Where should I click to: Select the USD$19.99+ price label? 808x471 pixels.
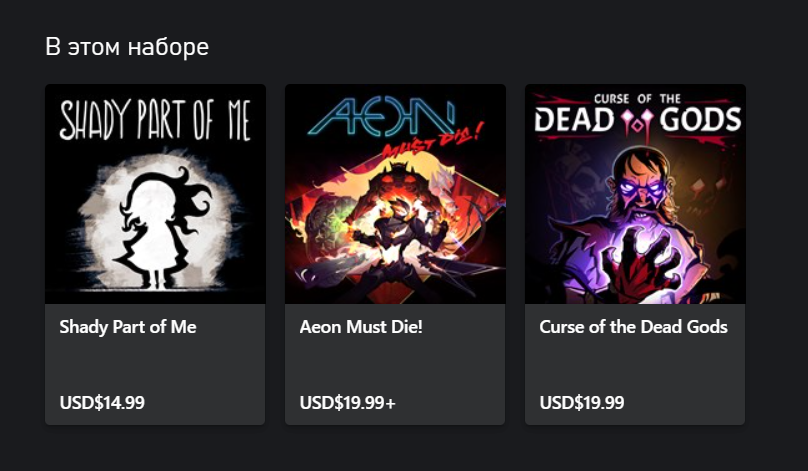point(347,402)
